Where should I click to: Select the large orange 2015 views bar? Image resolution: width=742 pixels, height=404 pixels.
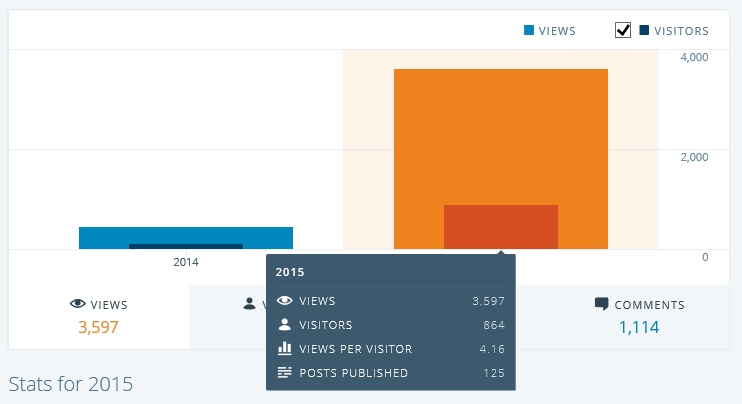(500, 130)
